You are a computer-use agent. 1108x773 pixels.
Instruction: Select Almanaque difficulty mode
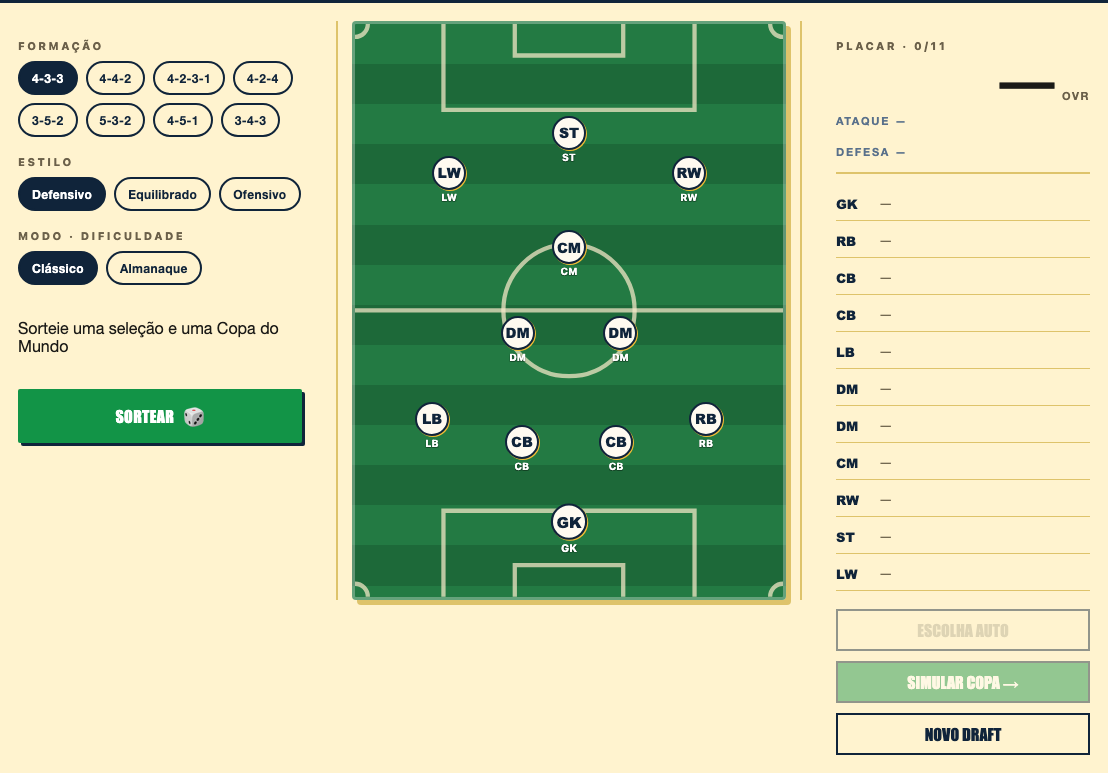pos(154,269)
